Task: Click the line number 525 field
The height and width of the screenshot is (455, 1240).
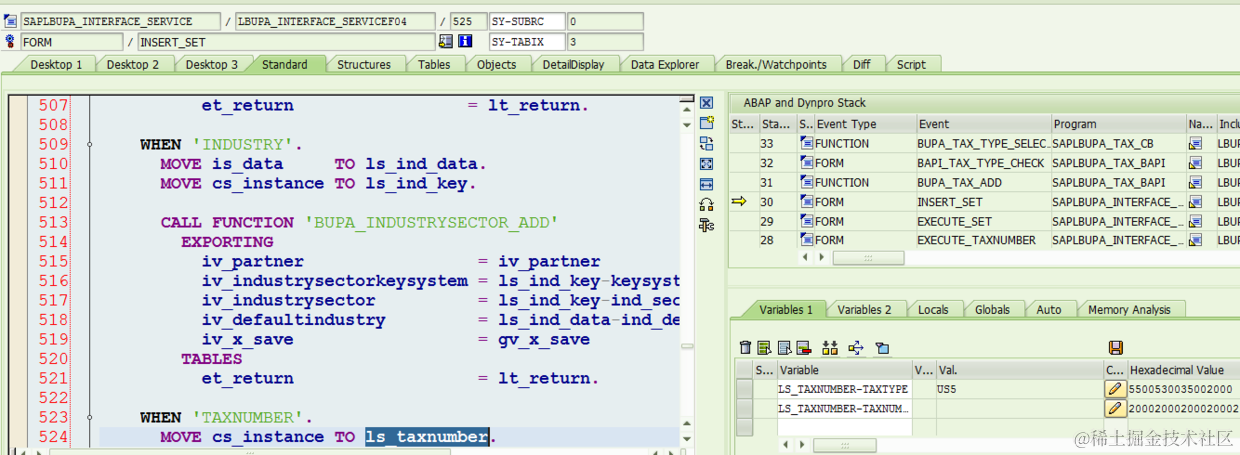Action: click(x=467, y=21)
